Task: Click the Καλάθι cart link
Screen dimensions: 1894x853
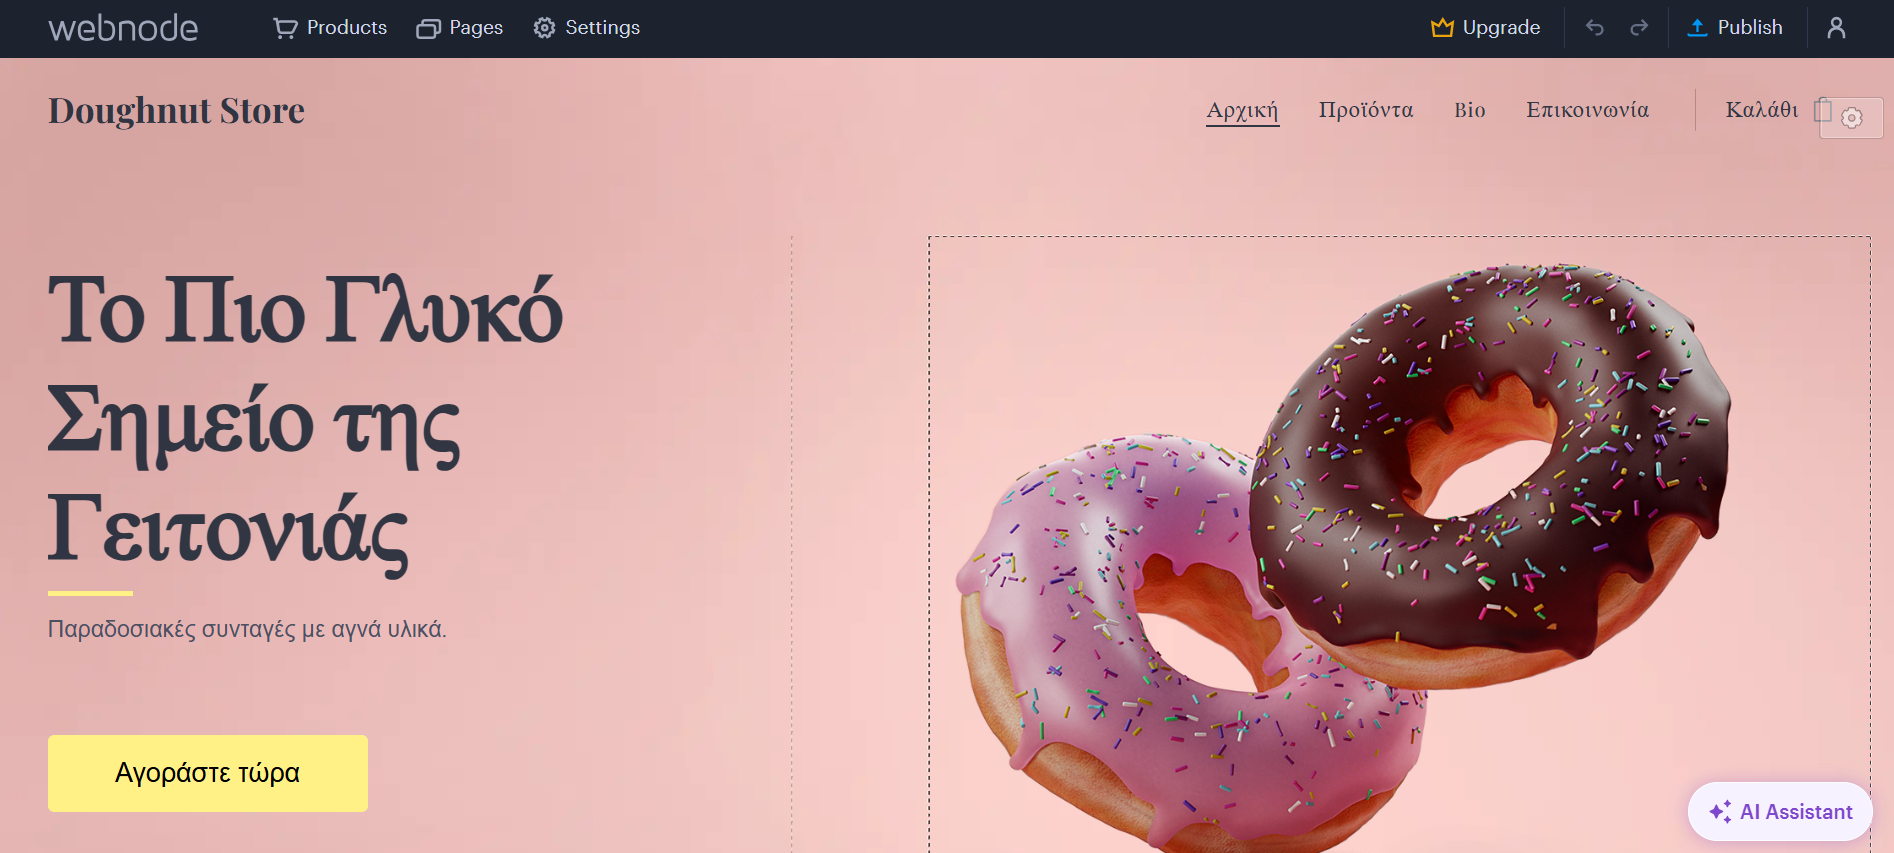Action: point(1762,110)
